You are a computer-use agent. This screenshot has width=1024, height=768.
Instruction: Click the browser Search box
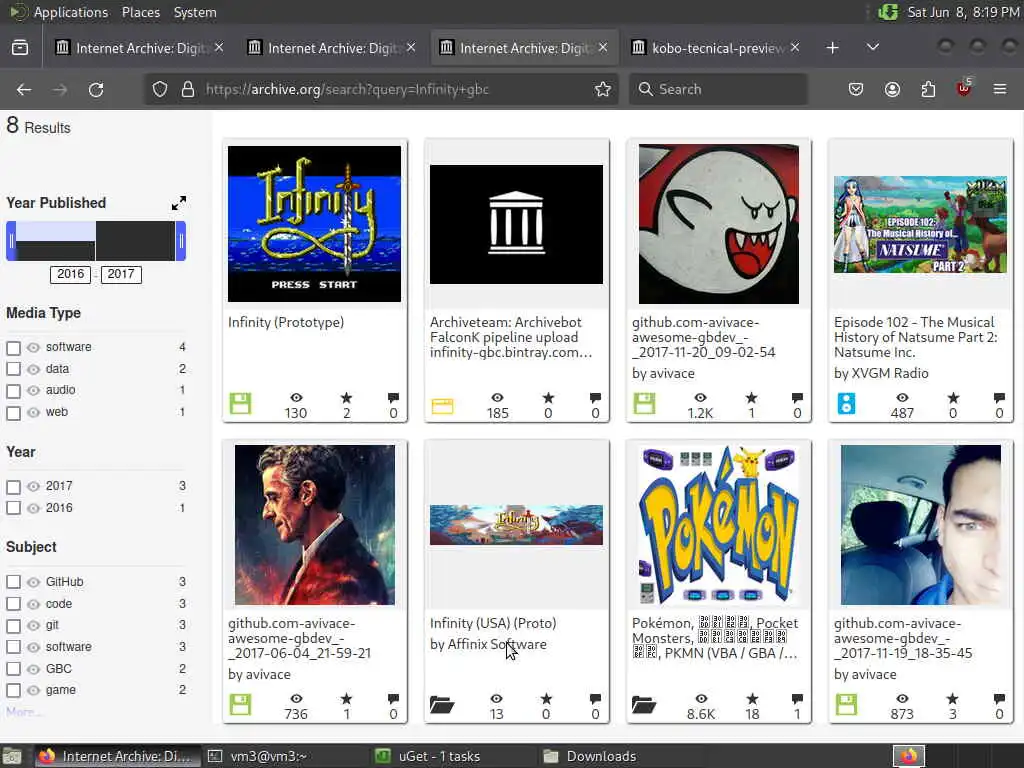coord(718,89)
